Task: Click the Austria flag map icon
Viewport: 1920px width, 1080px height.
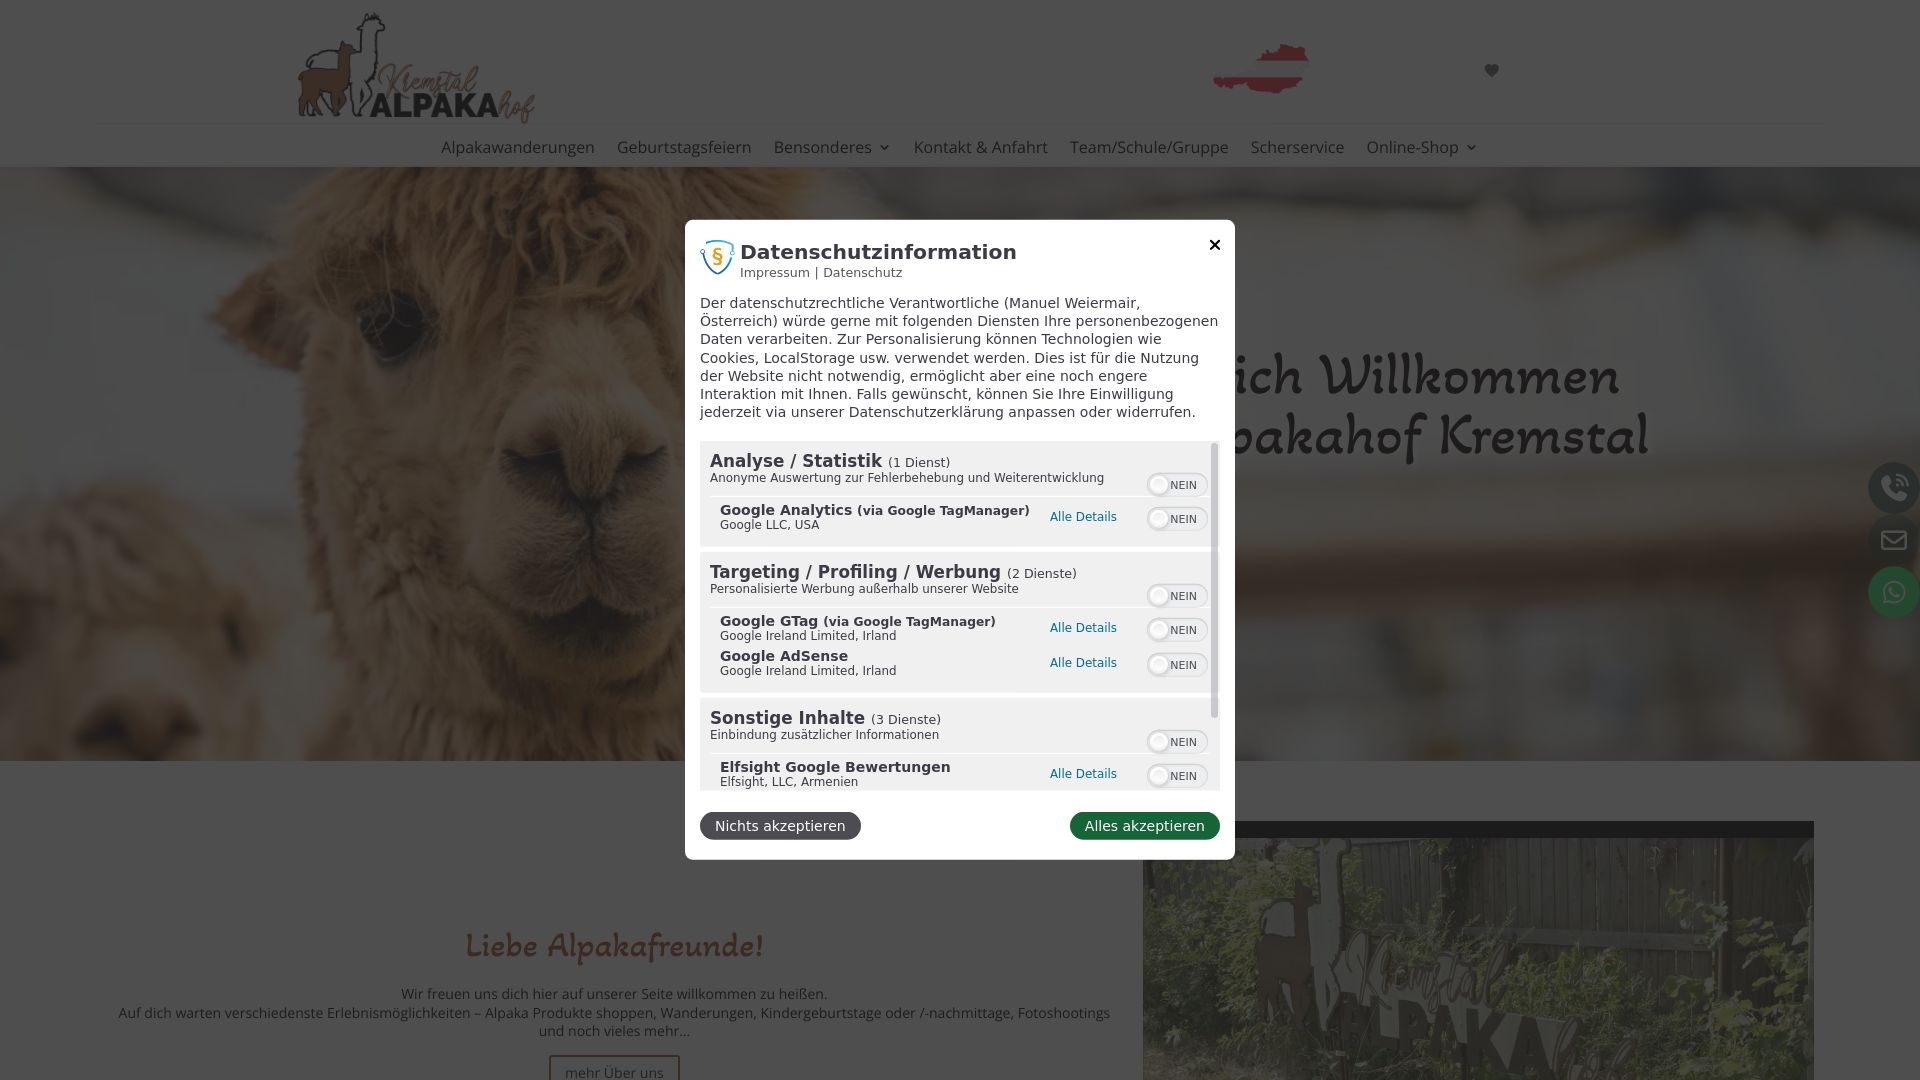Action: (x=1260, y=69)
